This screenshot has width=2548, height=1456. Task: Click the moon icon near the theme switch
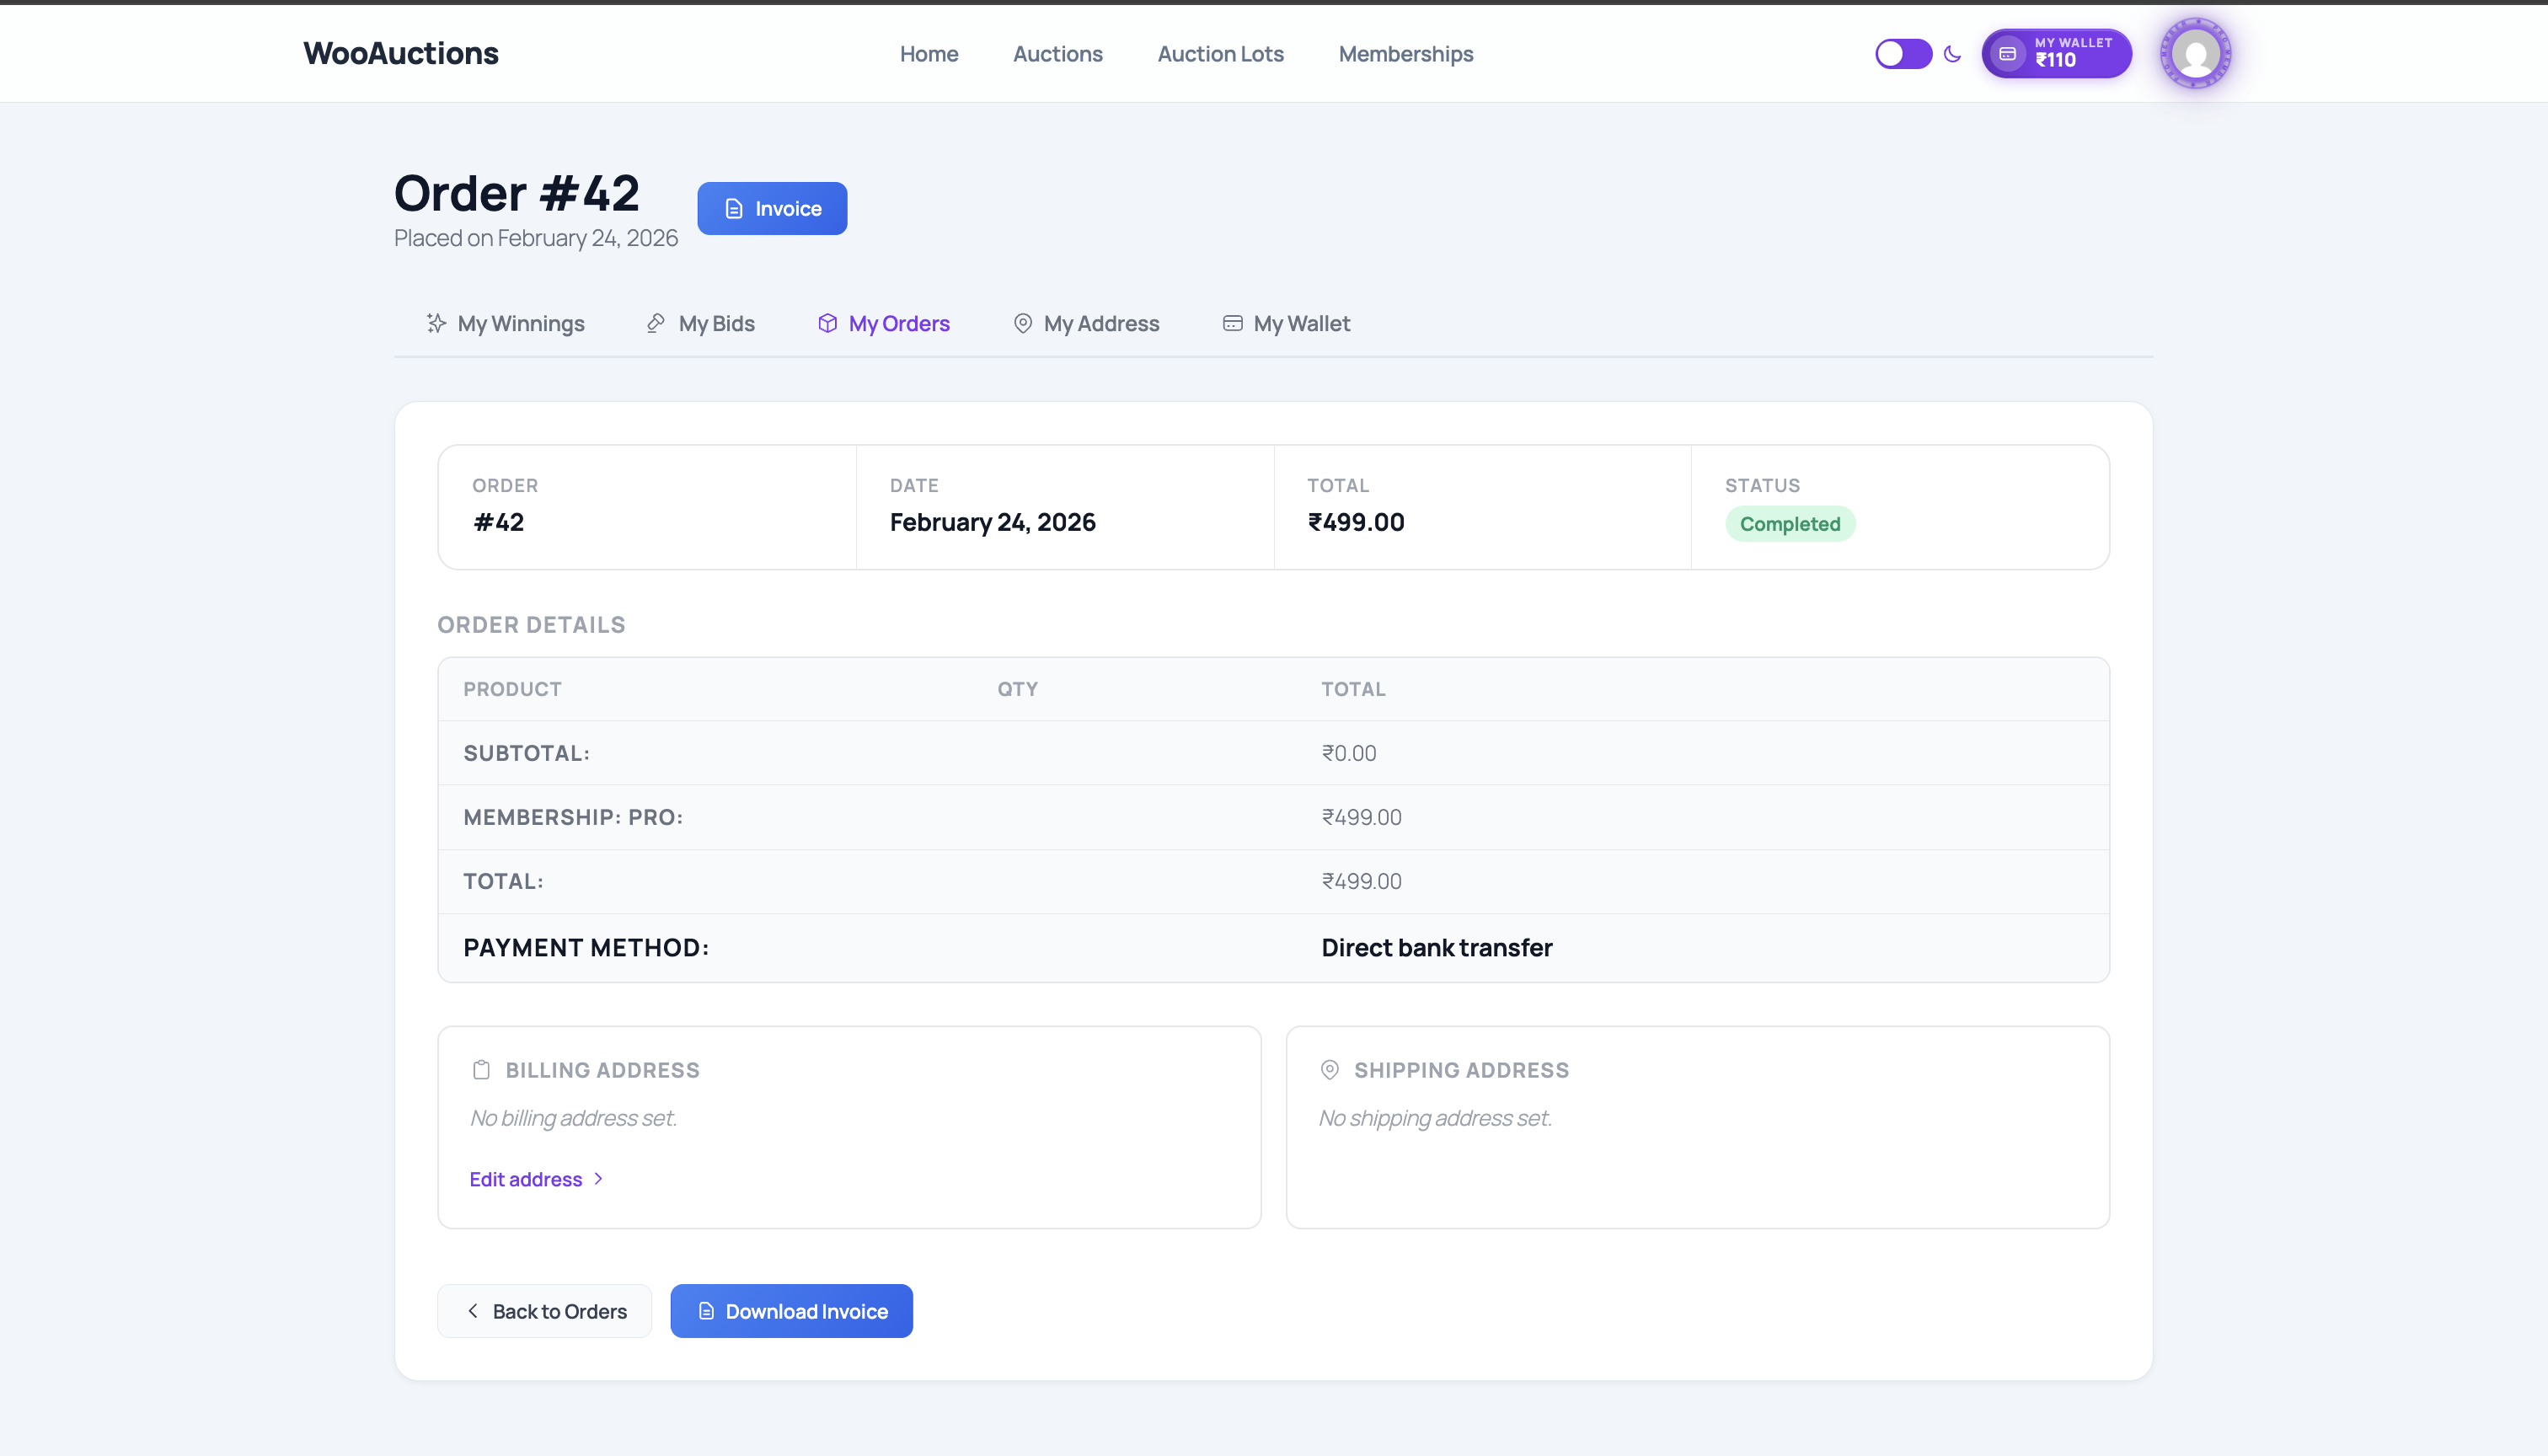click(x=1952, y=54)
